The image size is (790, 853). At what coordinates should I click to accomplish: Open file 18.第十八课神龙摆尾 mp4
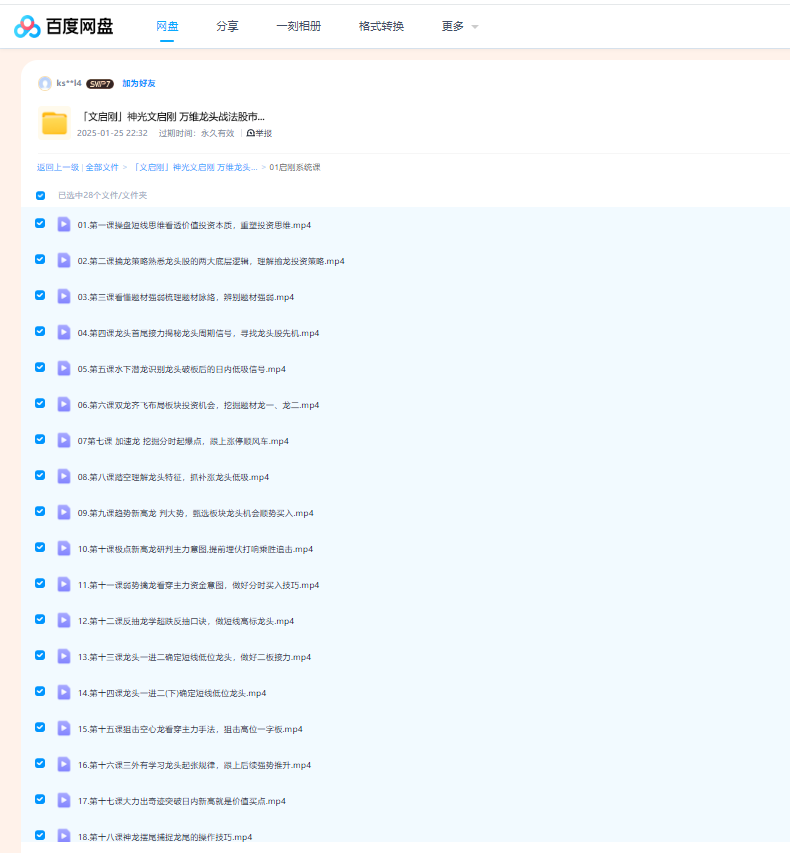[x=165, y=837]
